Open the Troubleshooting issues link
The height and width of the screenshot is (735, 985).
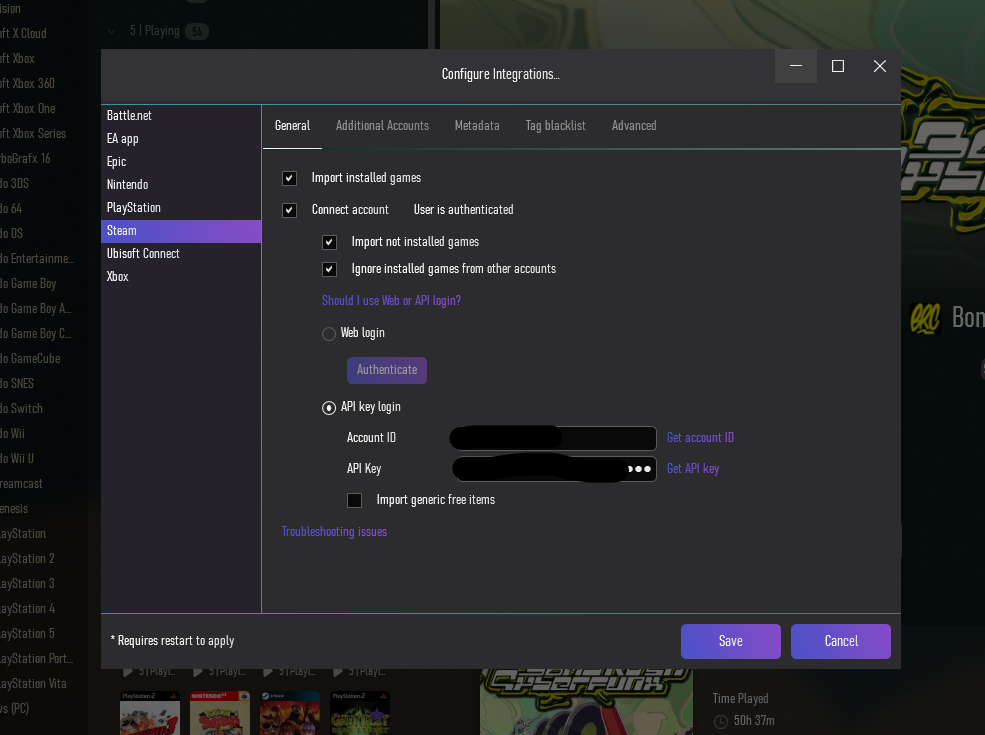coord(334,532)
